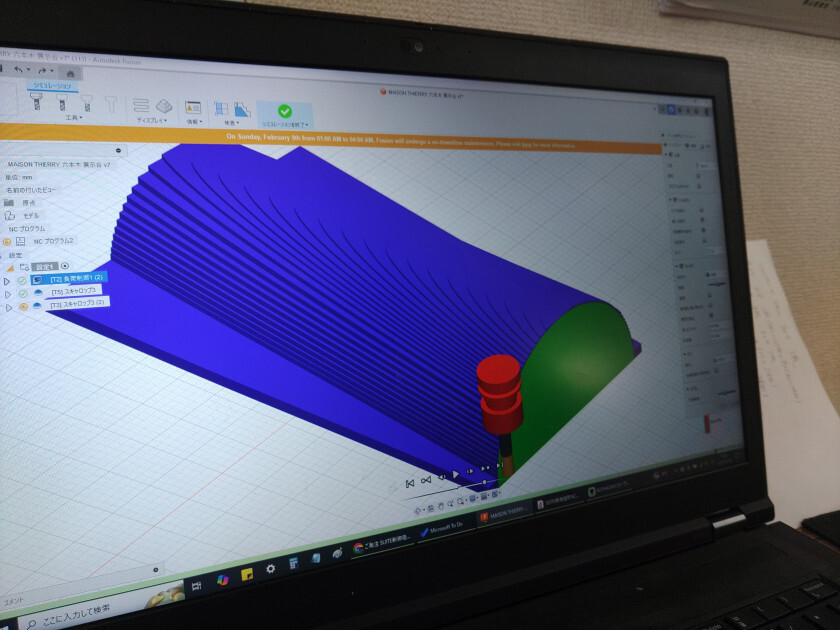Image resolution: width=840 pixels, height=630 pixels.
Task: Toggle the radio dot next to 設定1
Action: coord(66,266)
